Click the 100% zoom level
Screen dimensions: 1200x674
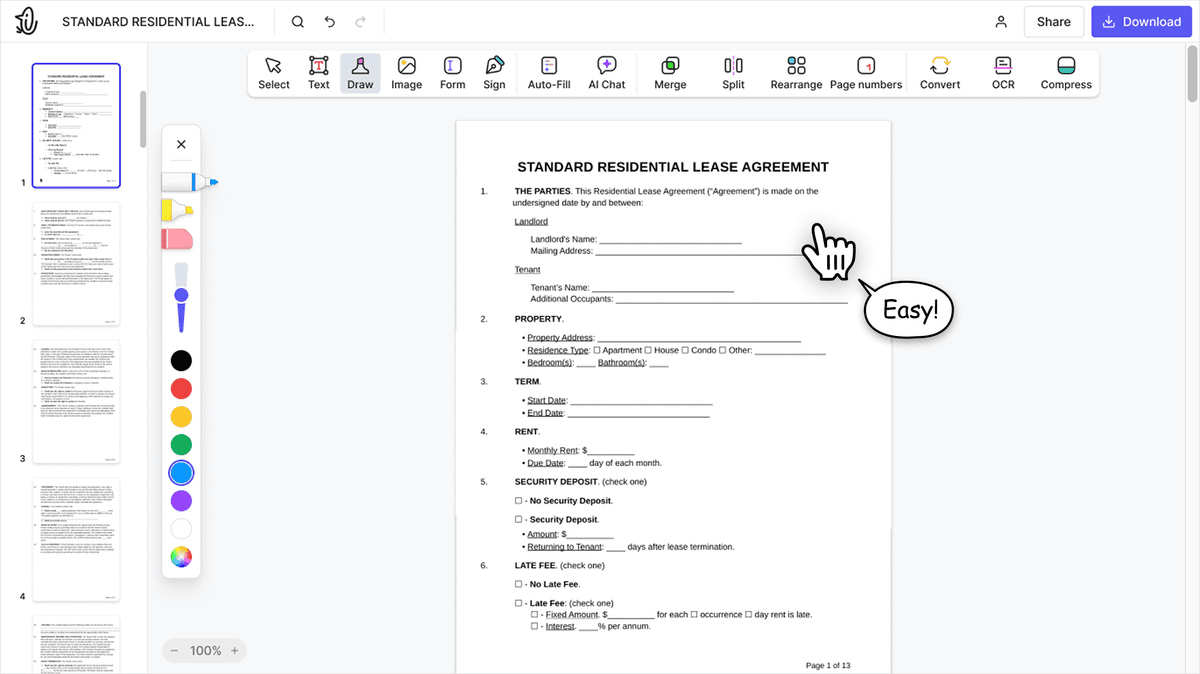click(205, 651)
